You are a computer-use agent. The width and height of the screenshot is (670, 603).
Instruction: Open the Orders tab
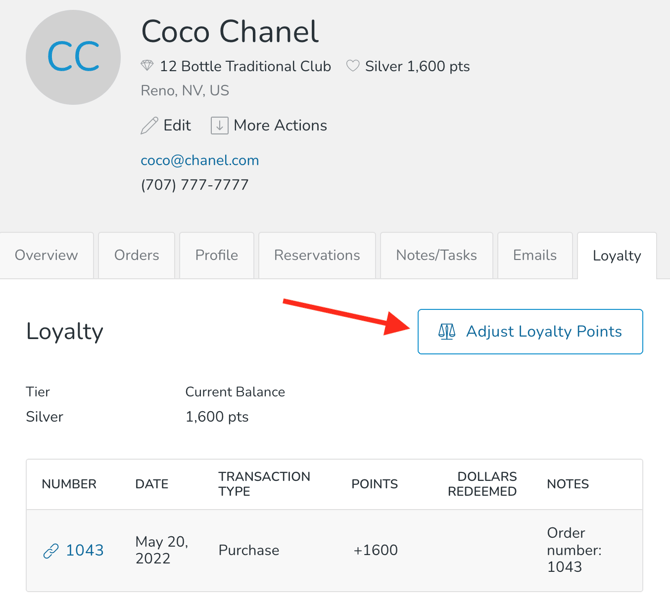click(136, 256)
